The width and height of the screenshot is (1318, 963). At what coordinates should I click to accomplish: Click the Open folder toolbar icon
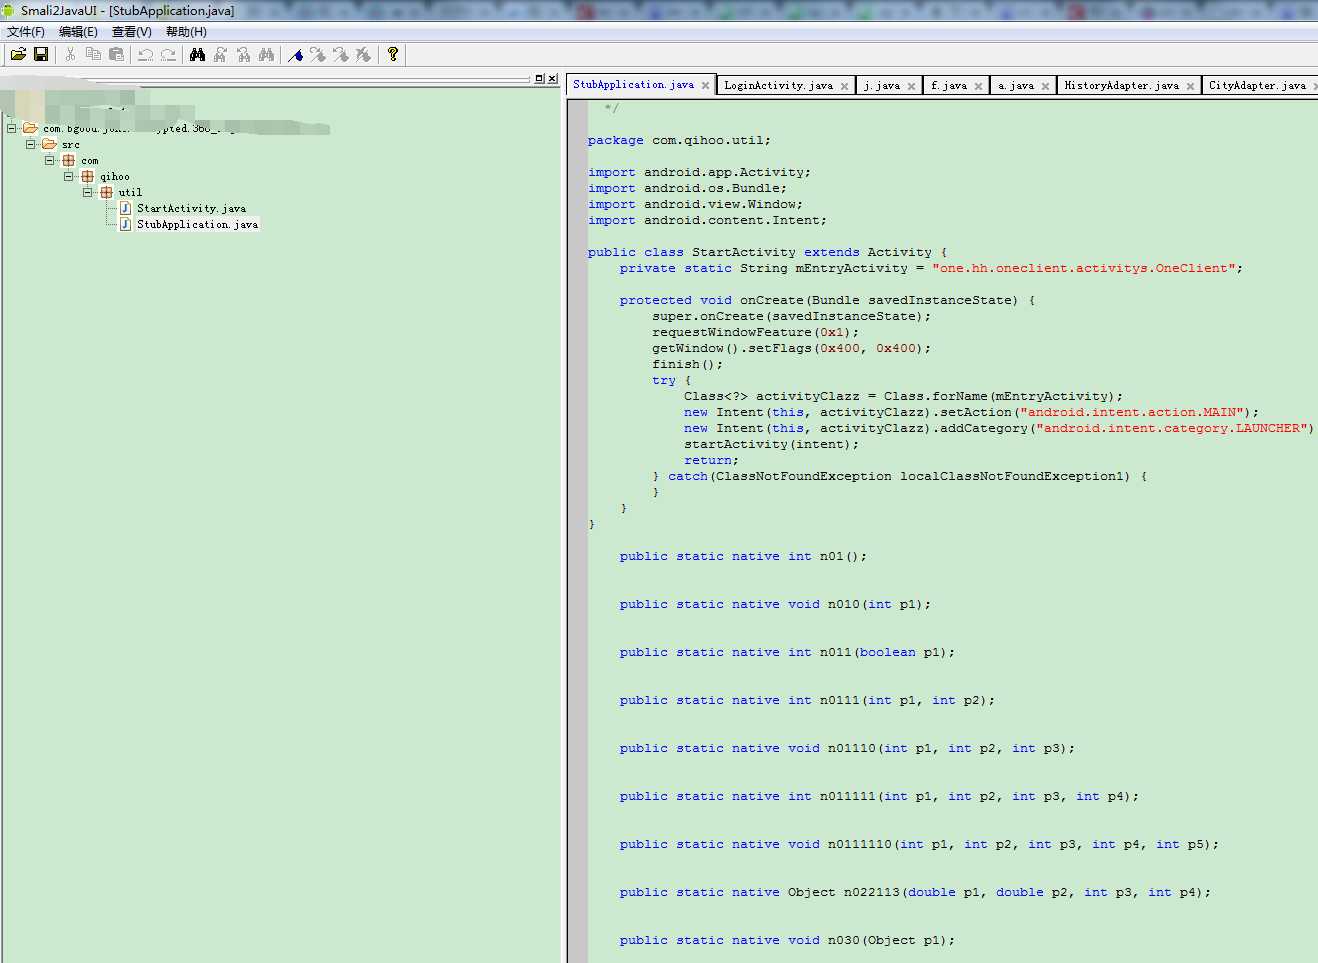18,55
